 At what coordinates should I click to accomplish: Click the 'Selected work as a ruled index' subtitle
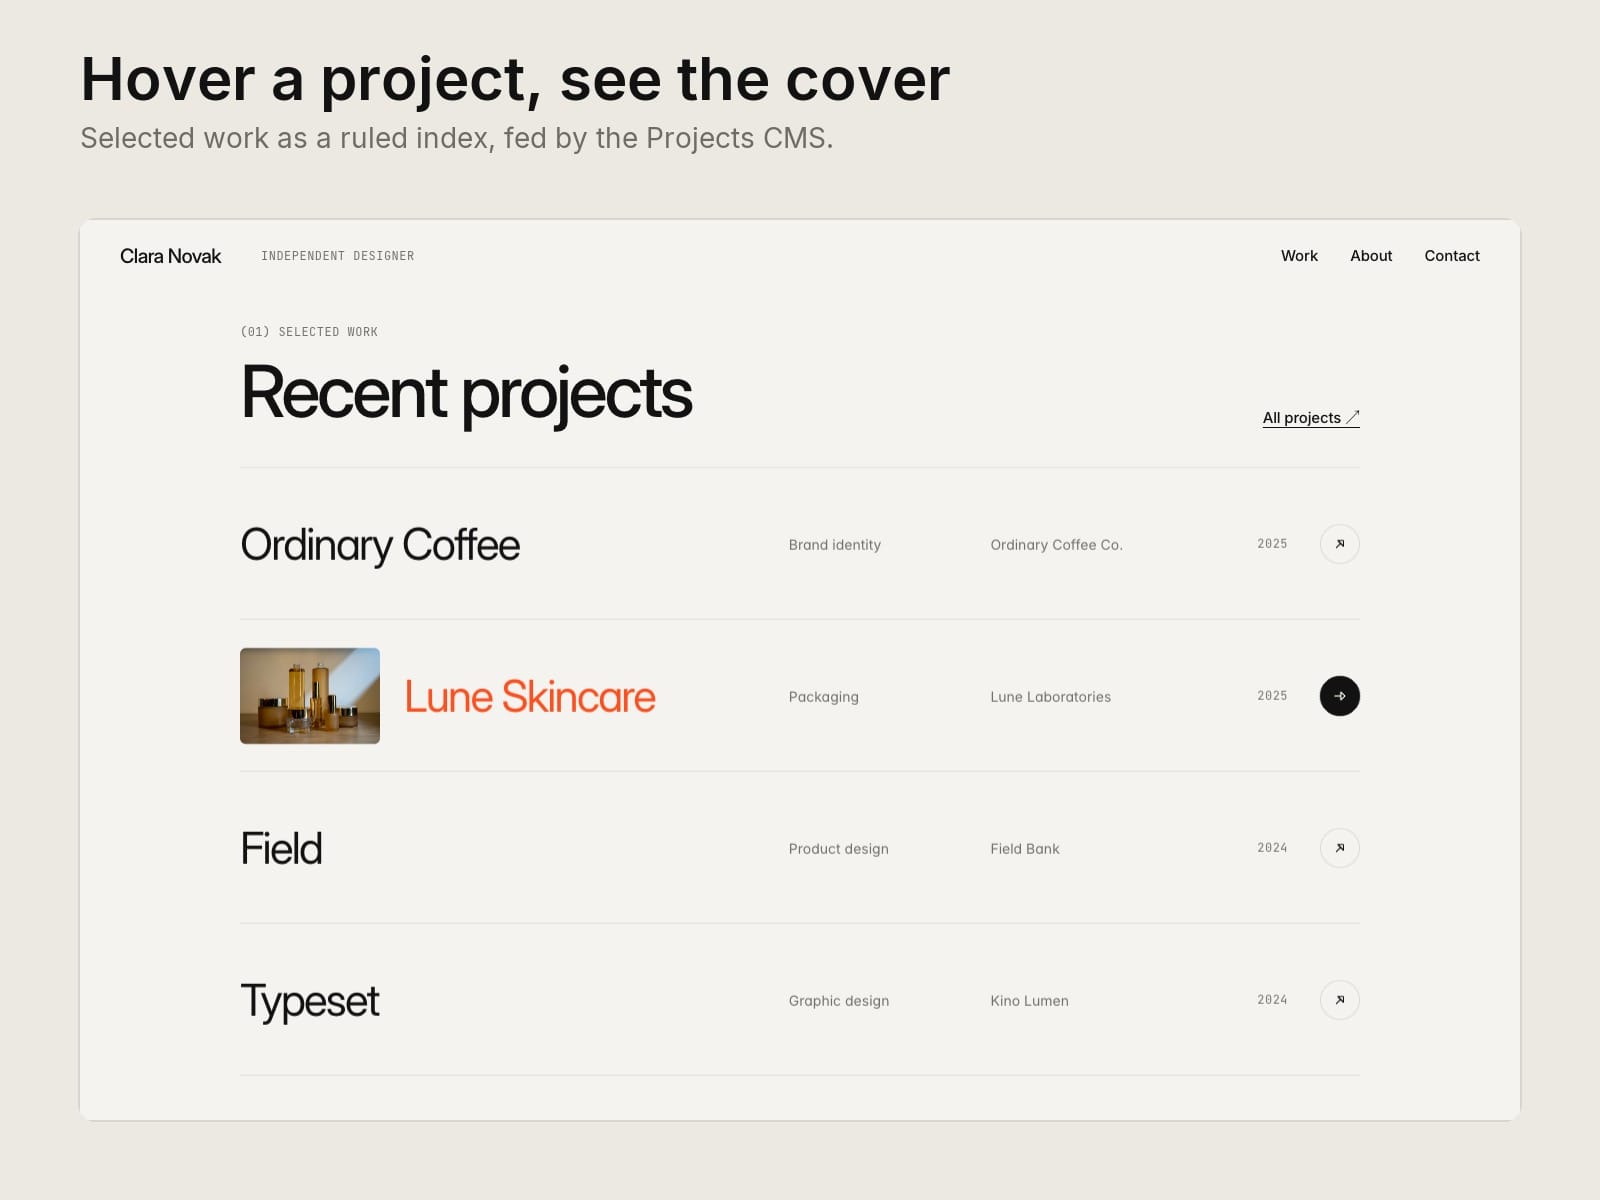click(x=456, y=138)
